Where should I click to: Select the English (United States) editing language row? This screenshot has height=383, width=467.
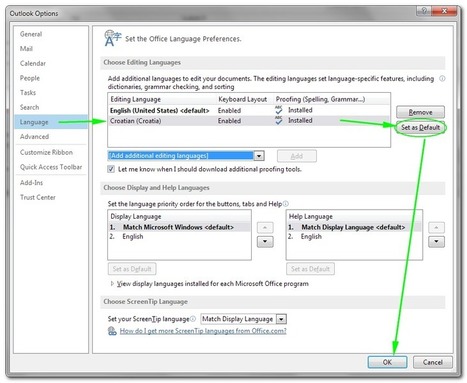click(249, 110)
